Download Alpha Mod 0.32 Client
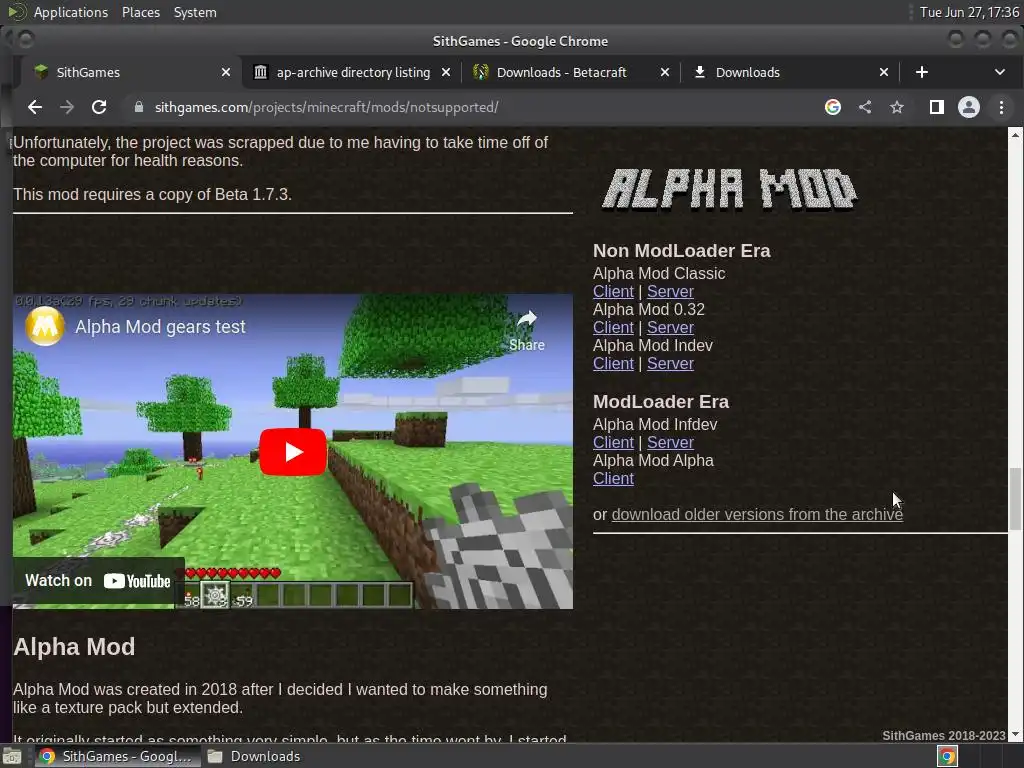Viewport: 1024px width, 768px height. 613,327
